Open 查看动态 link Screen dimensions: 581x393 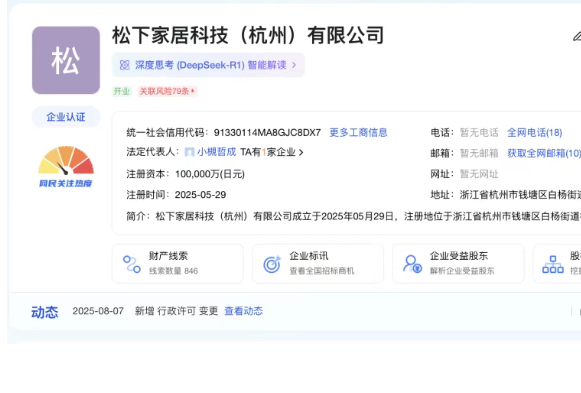click(243, 311)
